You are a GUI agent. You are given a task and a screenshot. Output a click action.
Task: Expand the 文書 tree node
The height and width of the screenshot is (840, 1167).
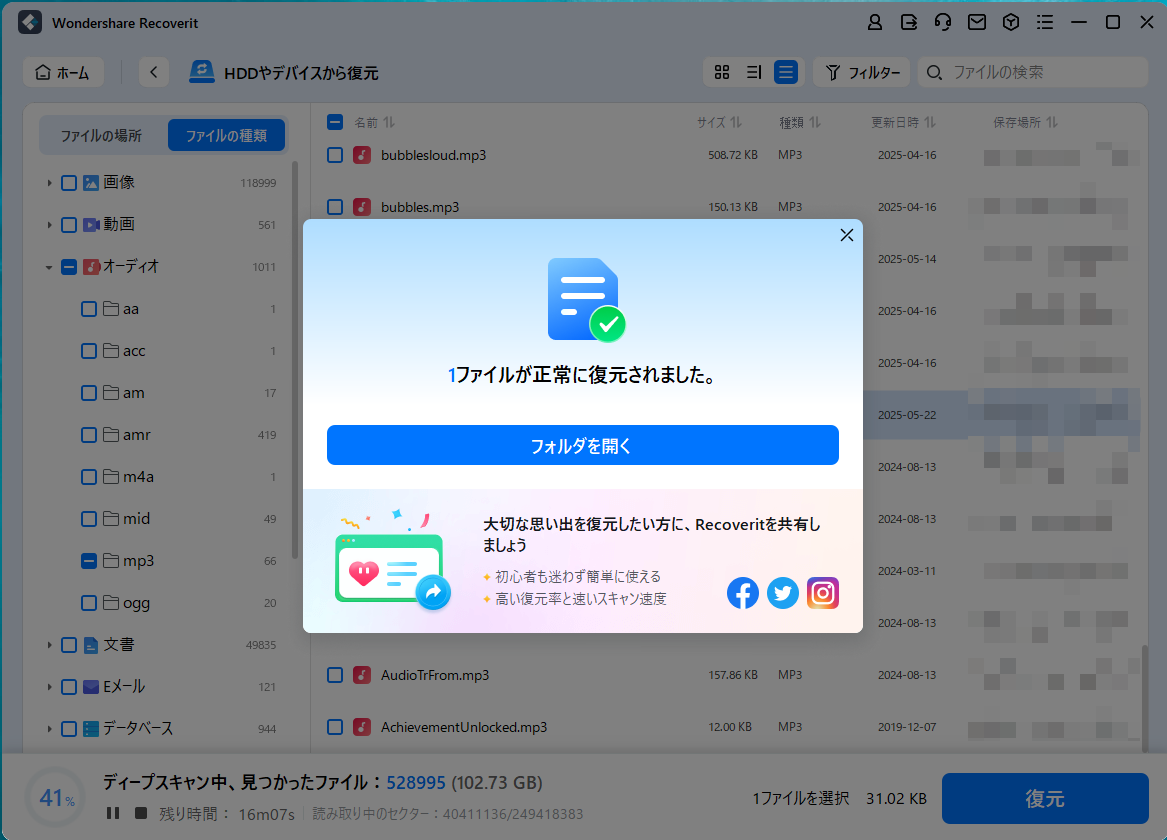[49, 645]
